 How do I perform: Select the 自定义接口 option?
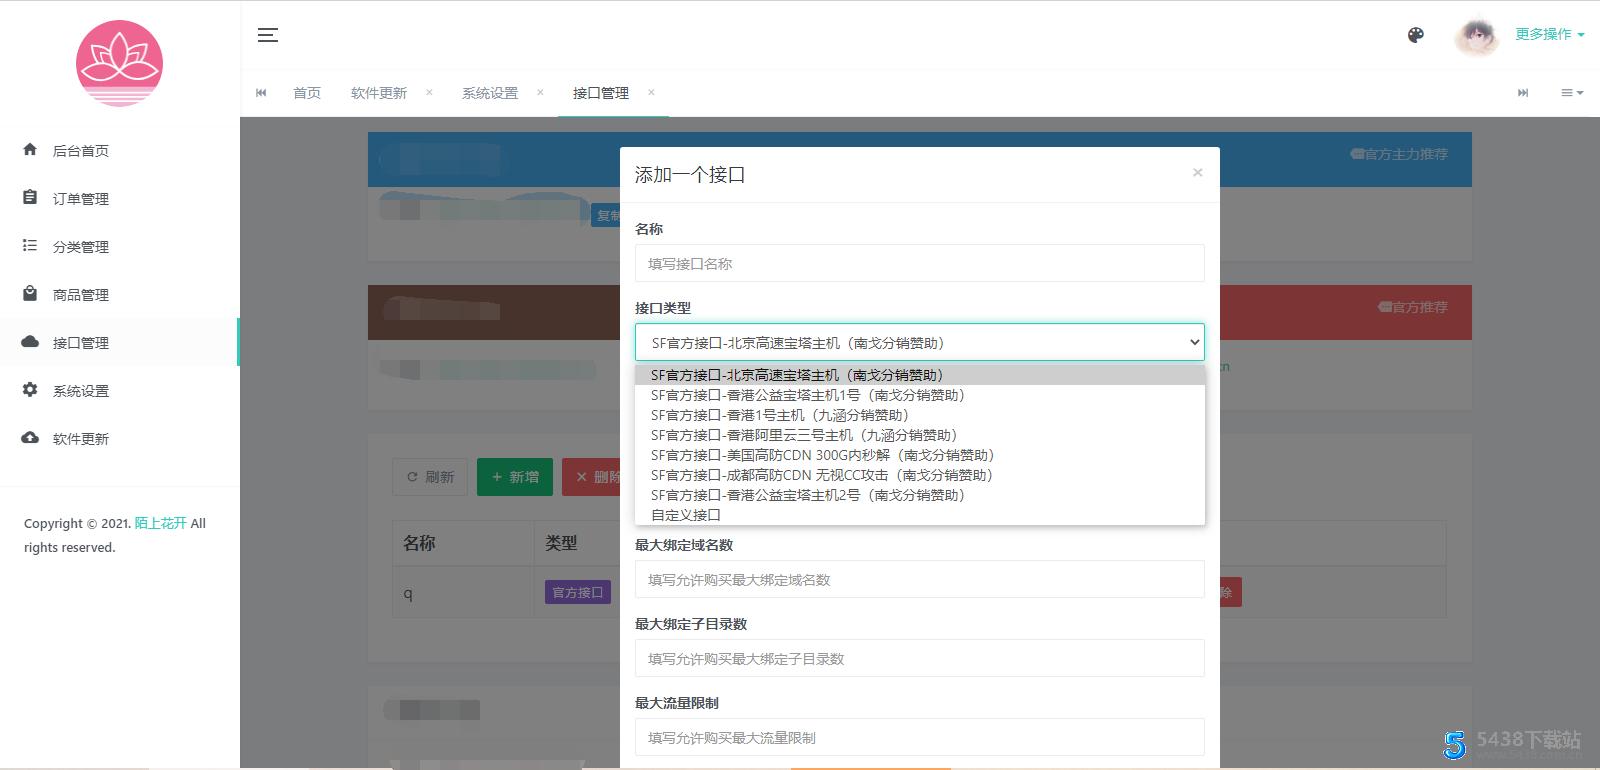click(686, 515)
